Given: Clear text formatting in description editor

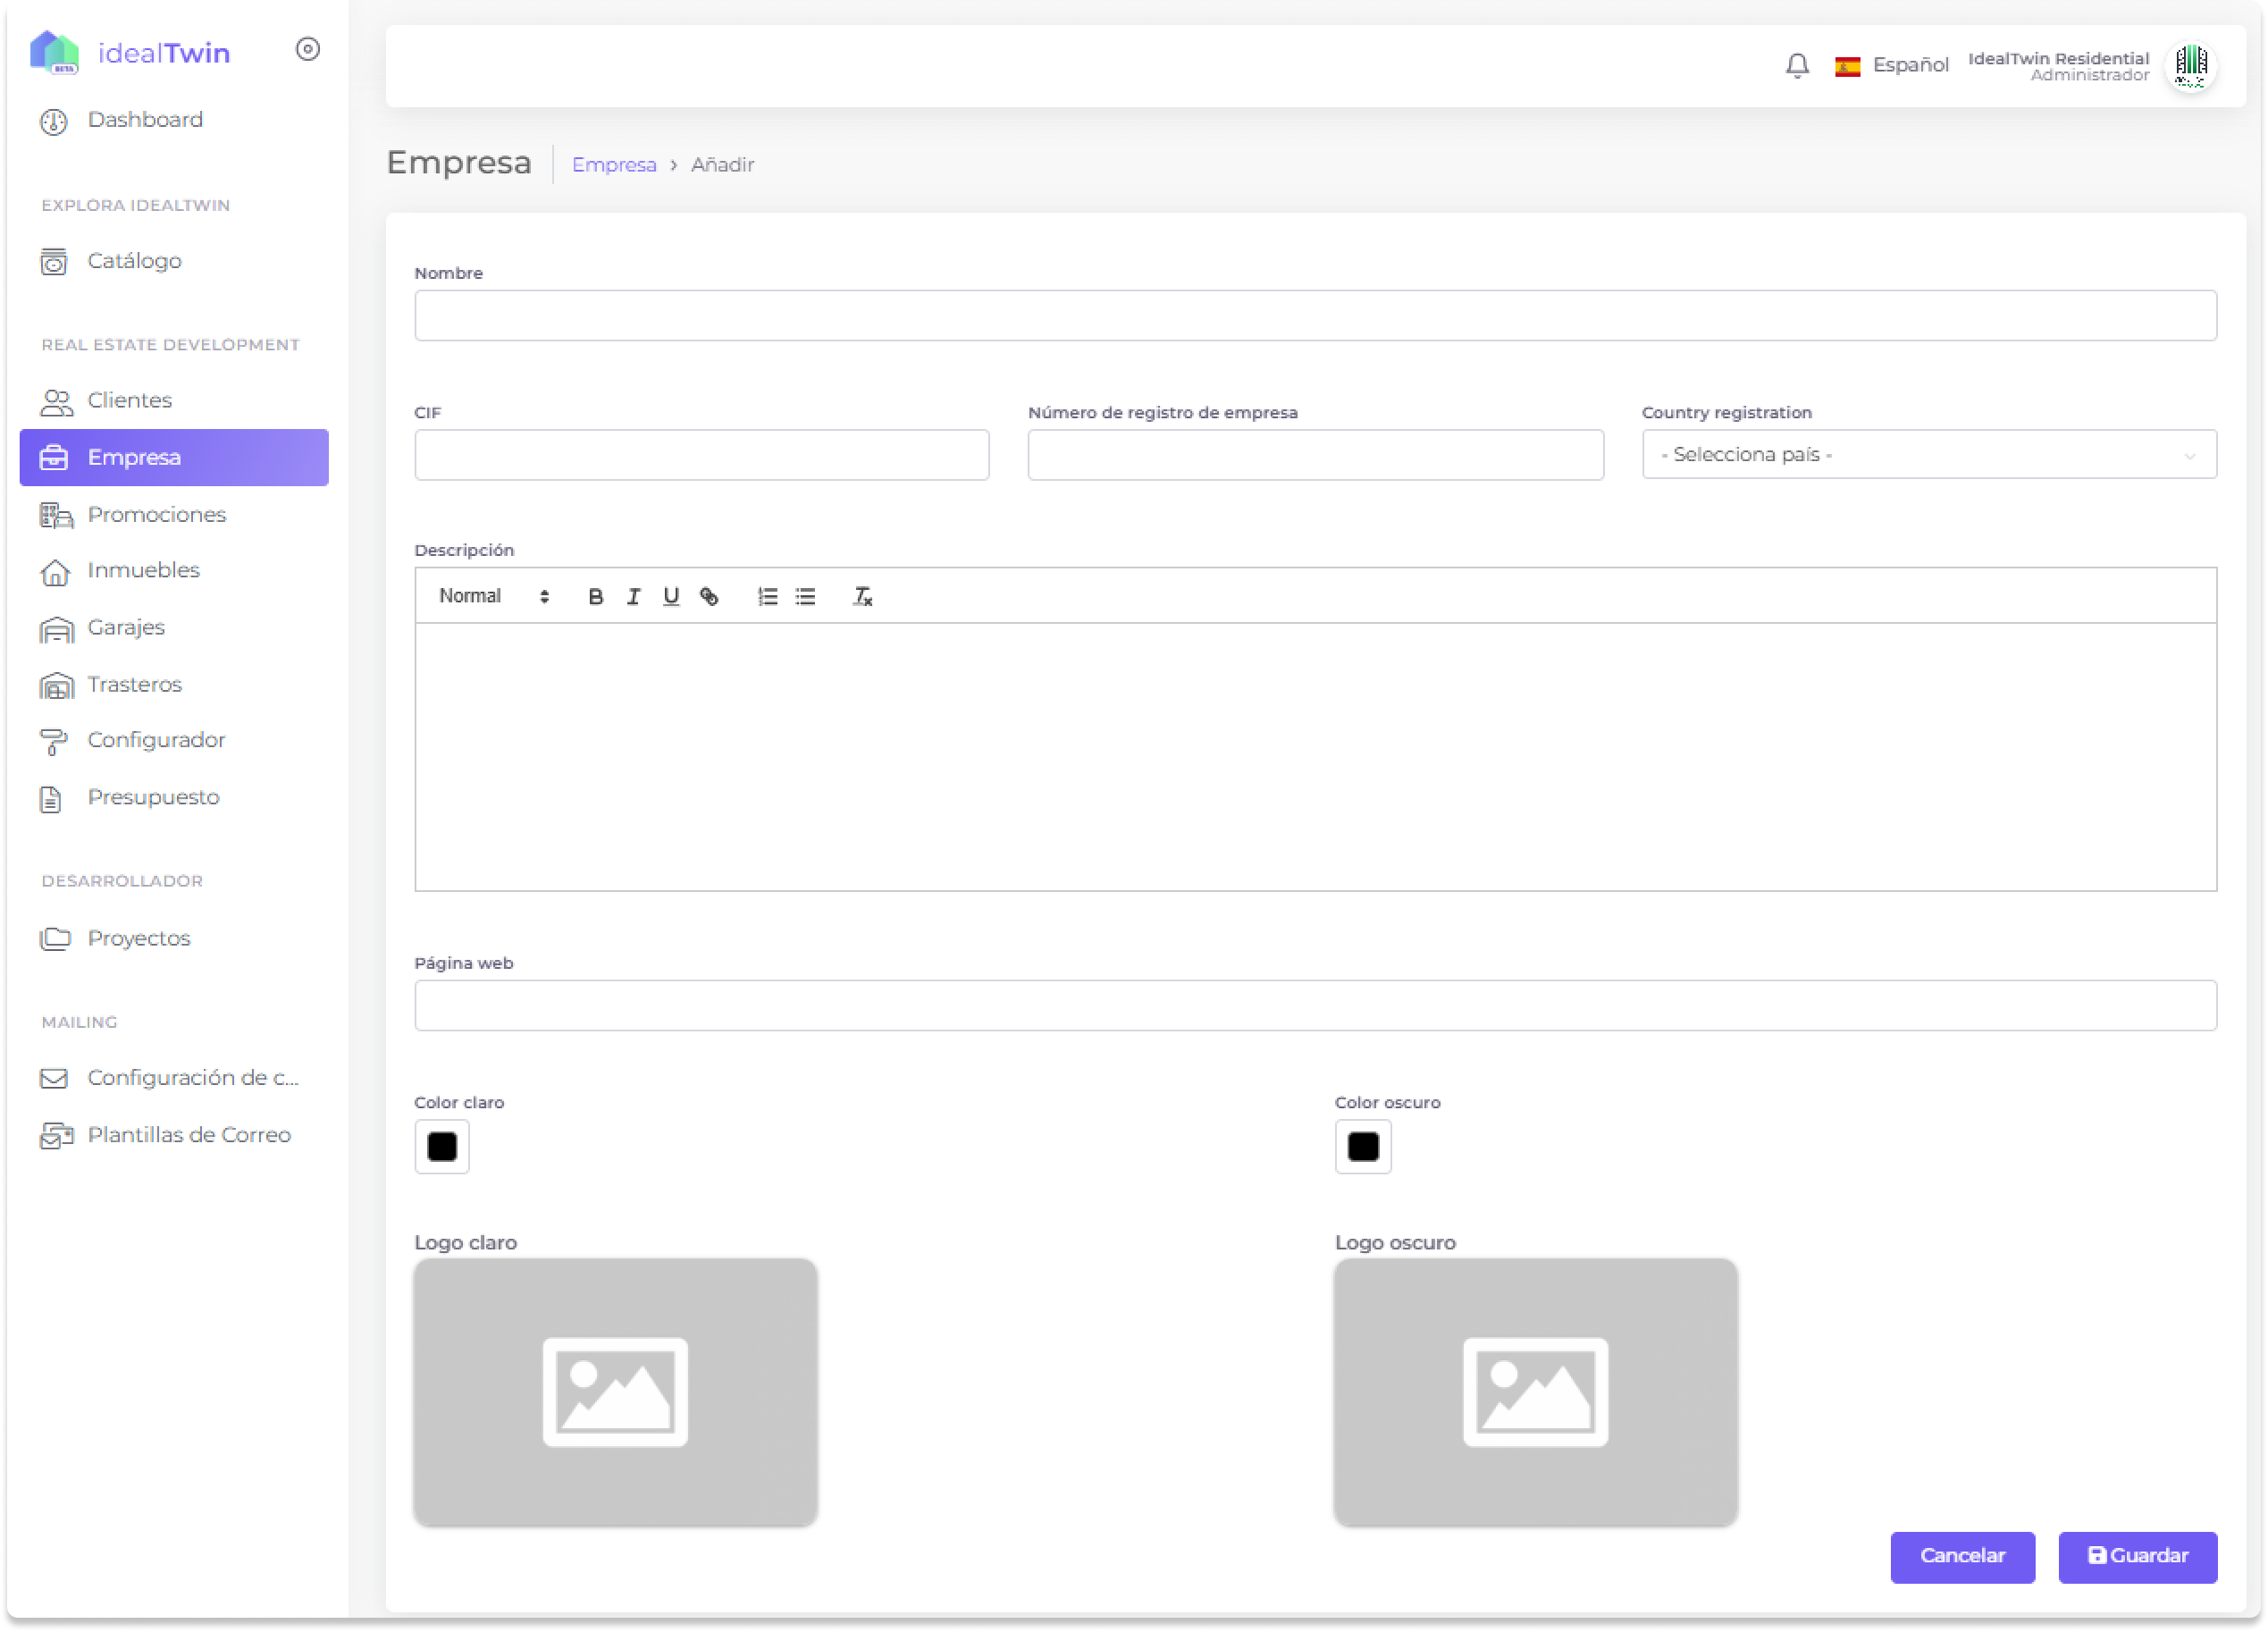Looking at the screenshot, I should tap(862, 597).
